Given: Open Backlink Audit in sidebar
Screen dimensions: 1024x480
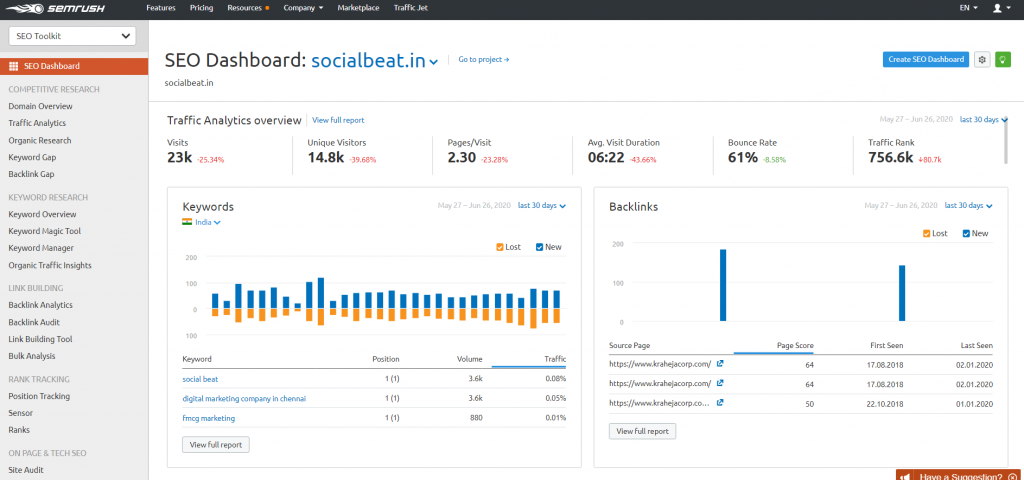Looking at the screenshot, I should point(34,322).
